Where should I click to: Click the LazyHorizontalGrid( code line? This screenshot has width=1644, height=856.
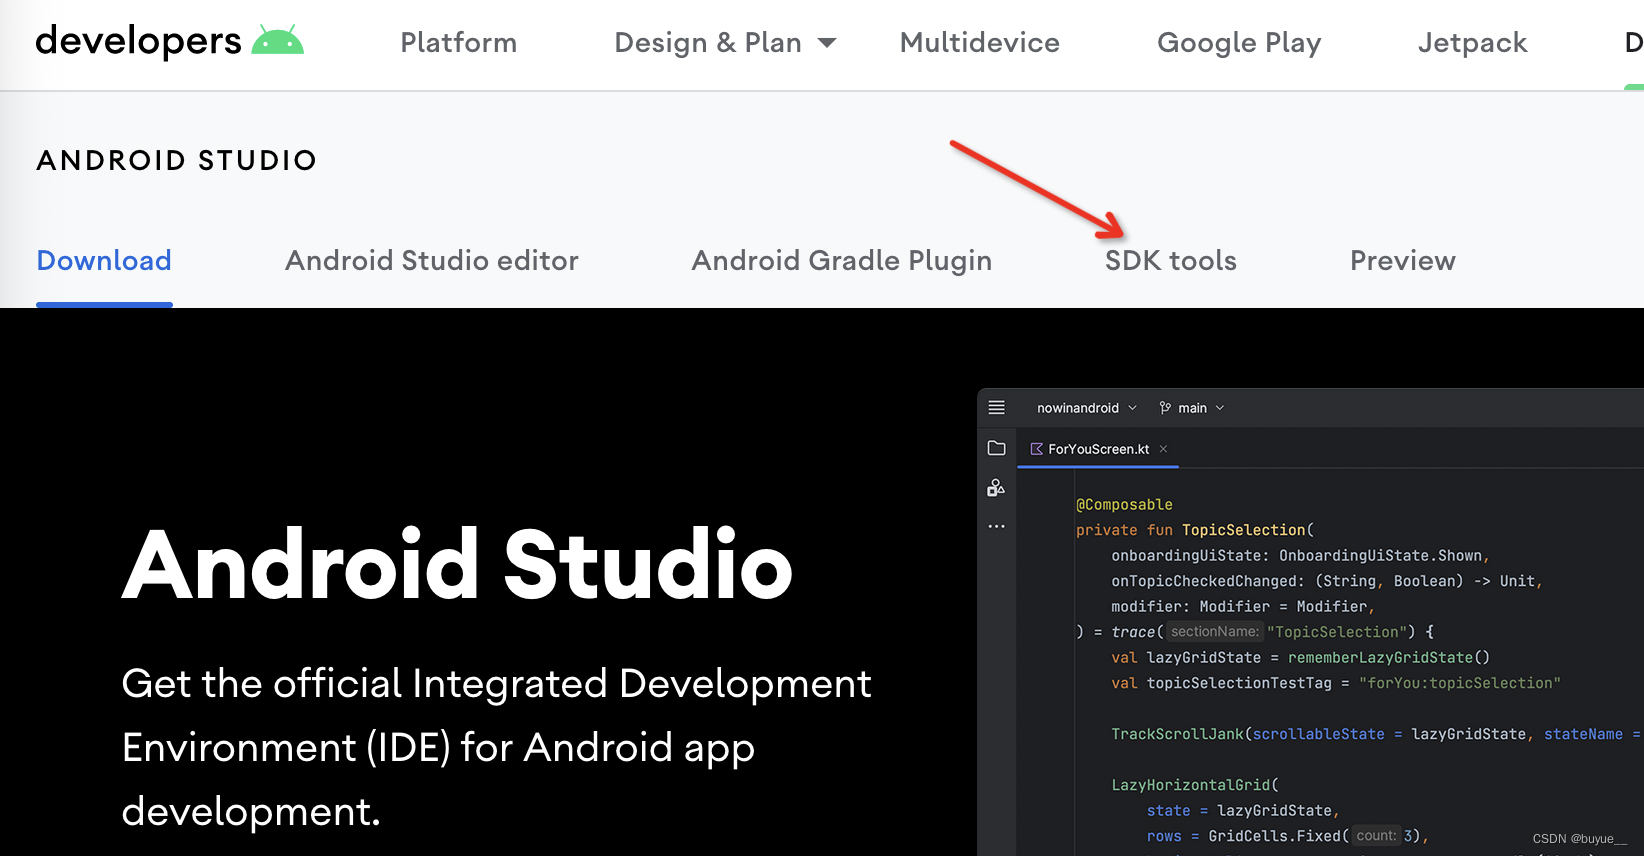(1195, 785)
